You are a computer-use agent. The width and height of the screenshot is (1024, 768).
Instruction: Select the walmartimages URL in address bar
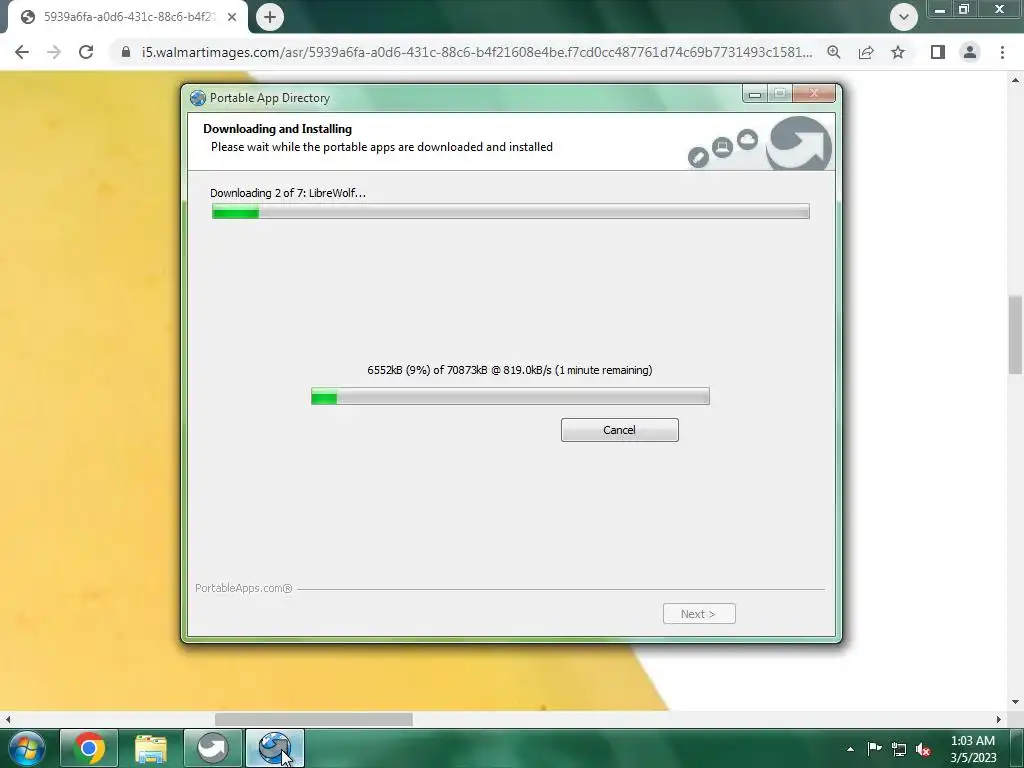click(x=477, y=52)
